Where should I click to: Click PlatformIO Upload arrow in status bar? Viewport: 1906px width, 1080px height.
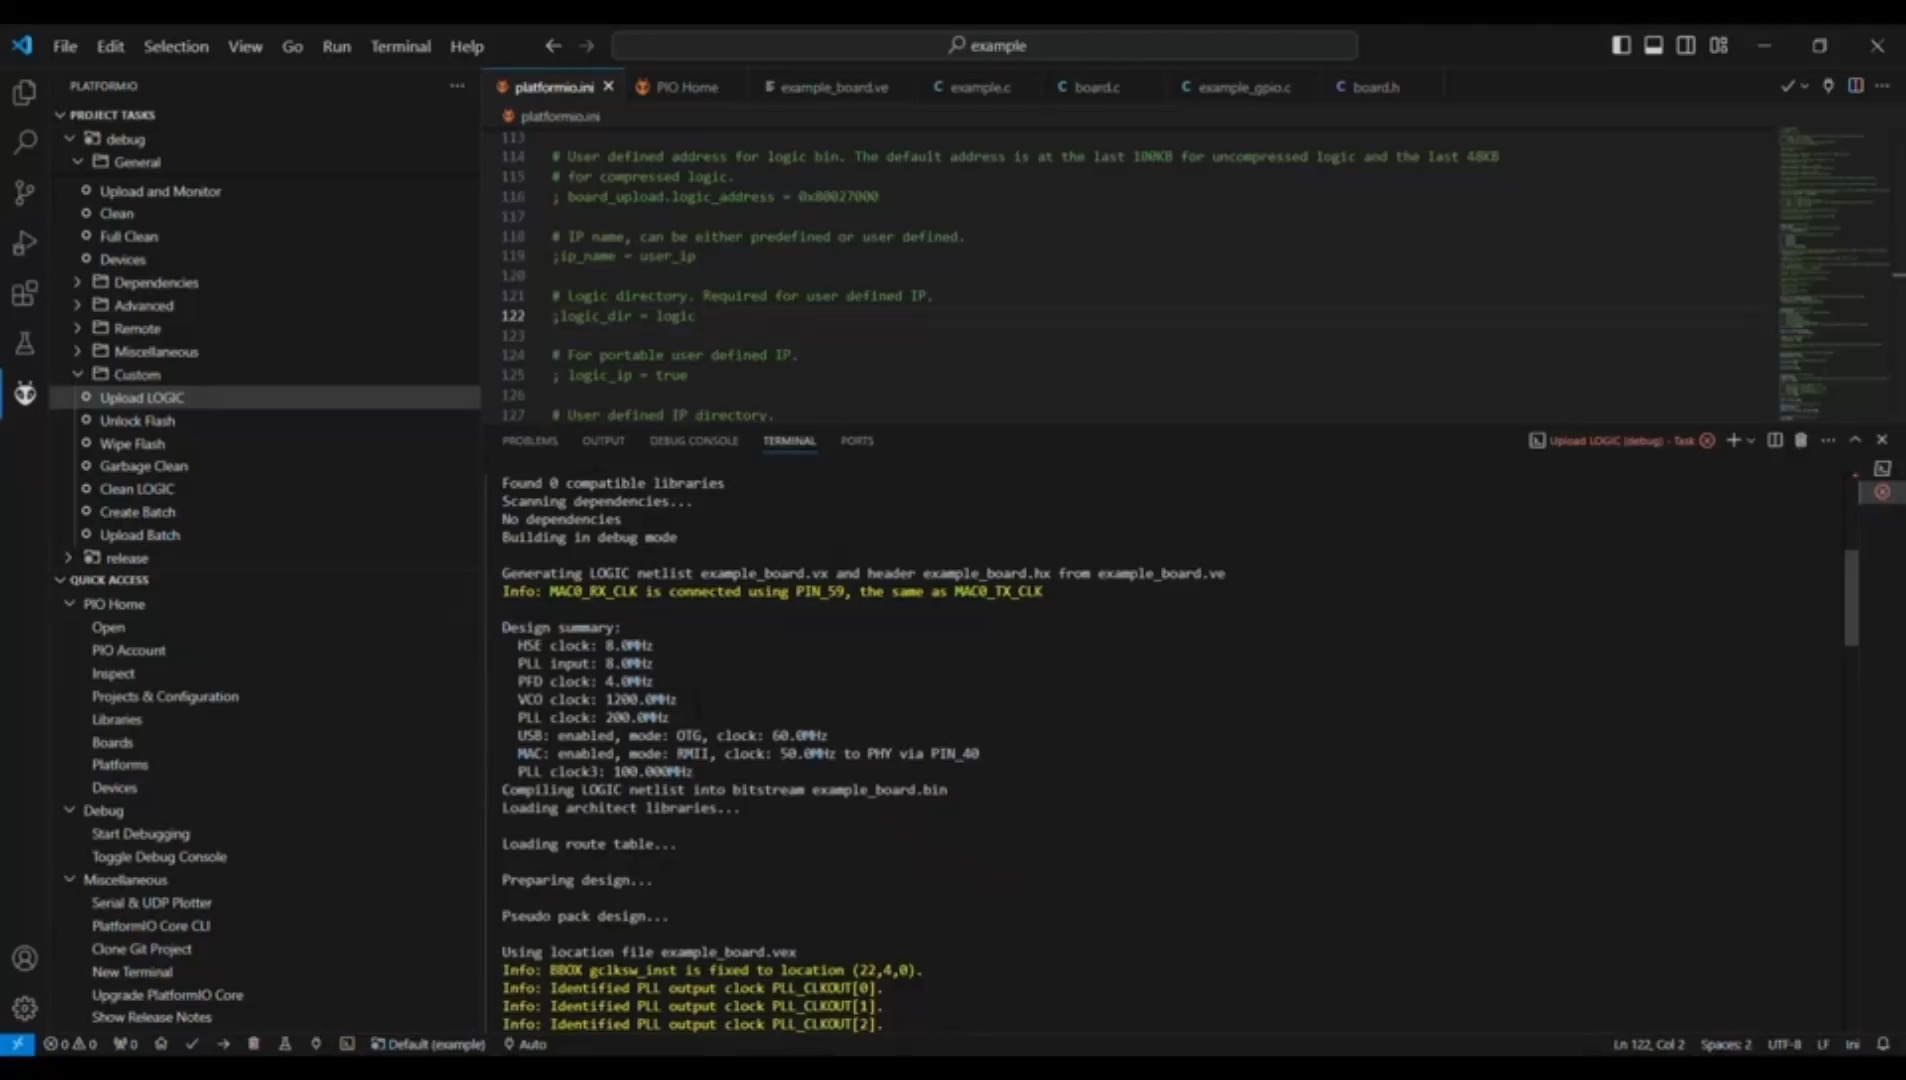[223, 1044]
